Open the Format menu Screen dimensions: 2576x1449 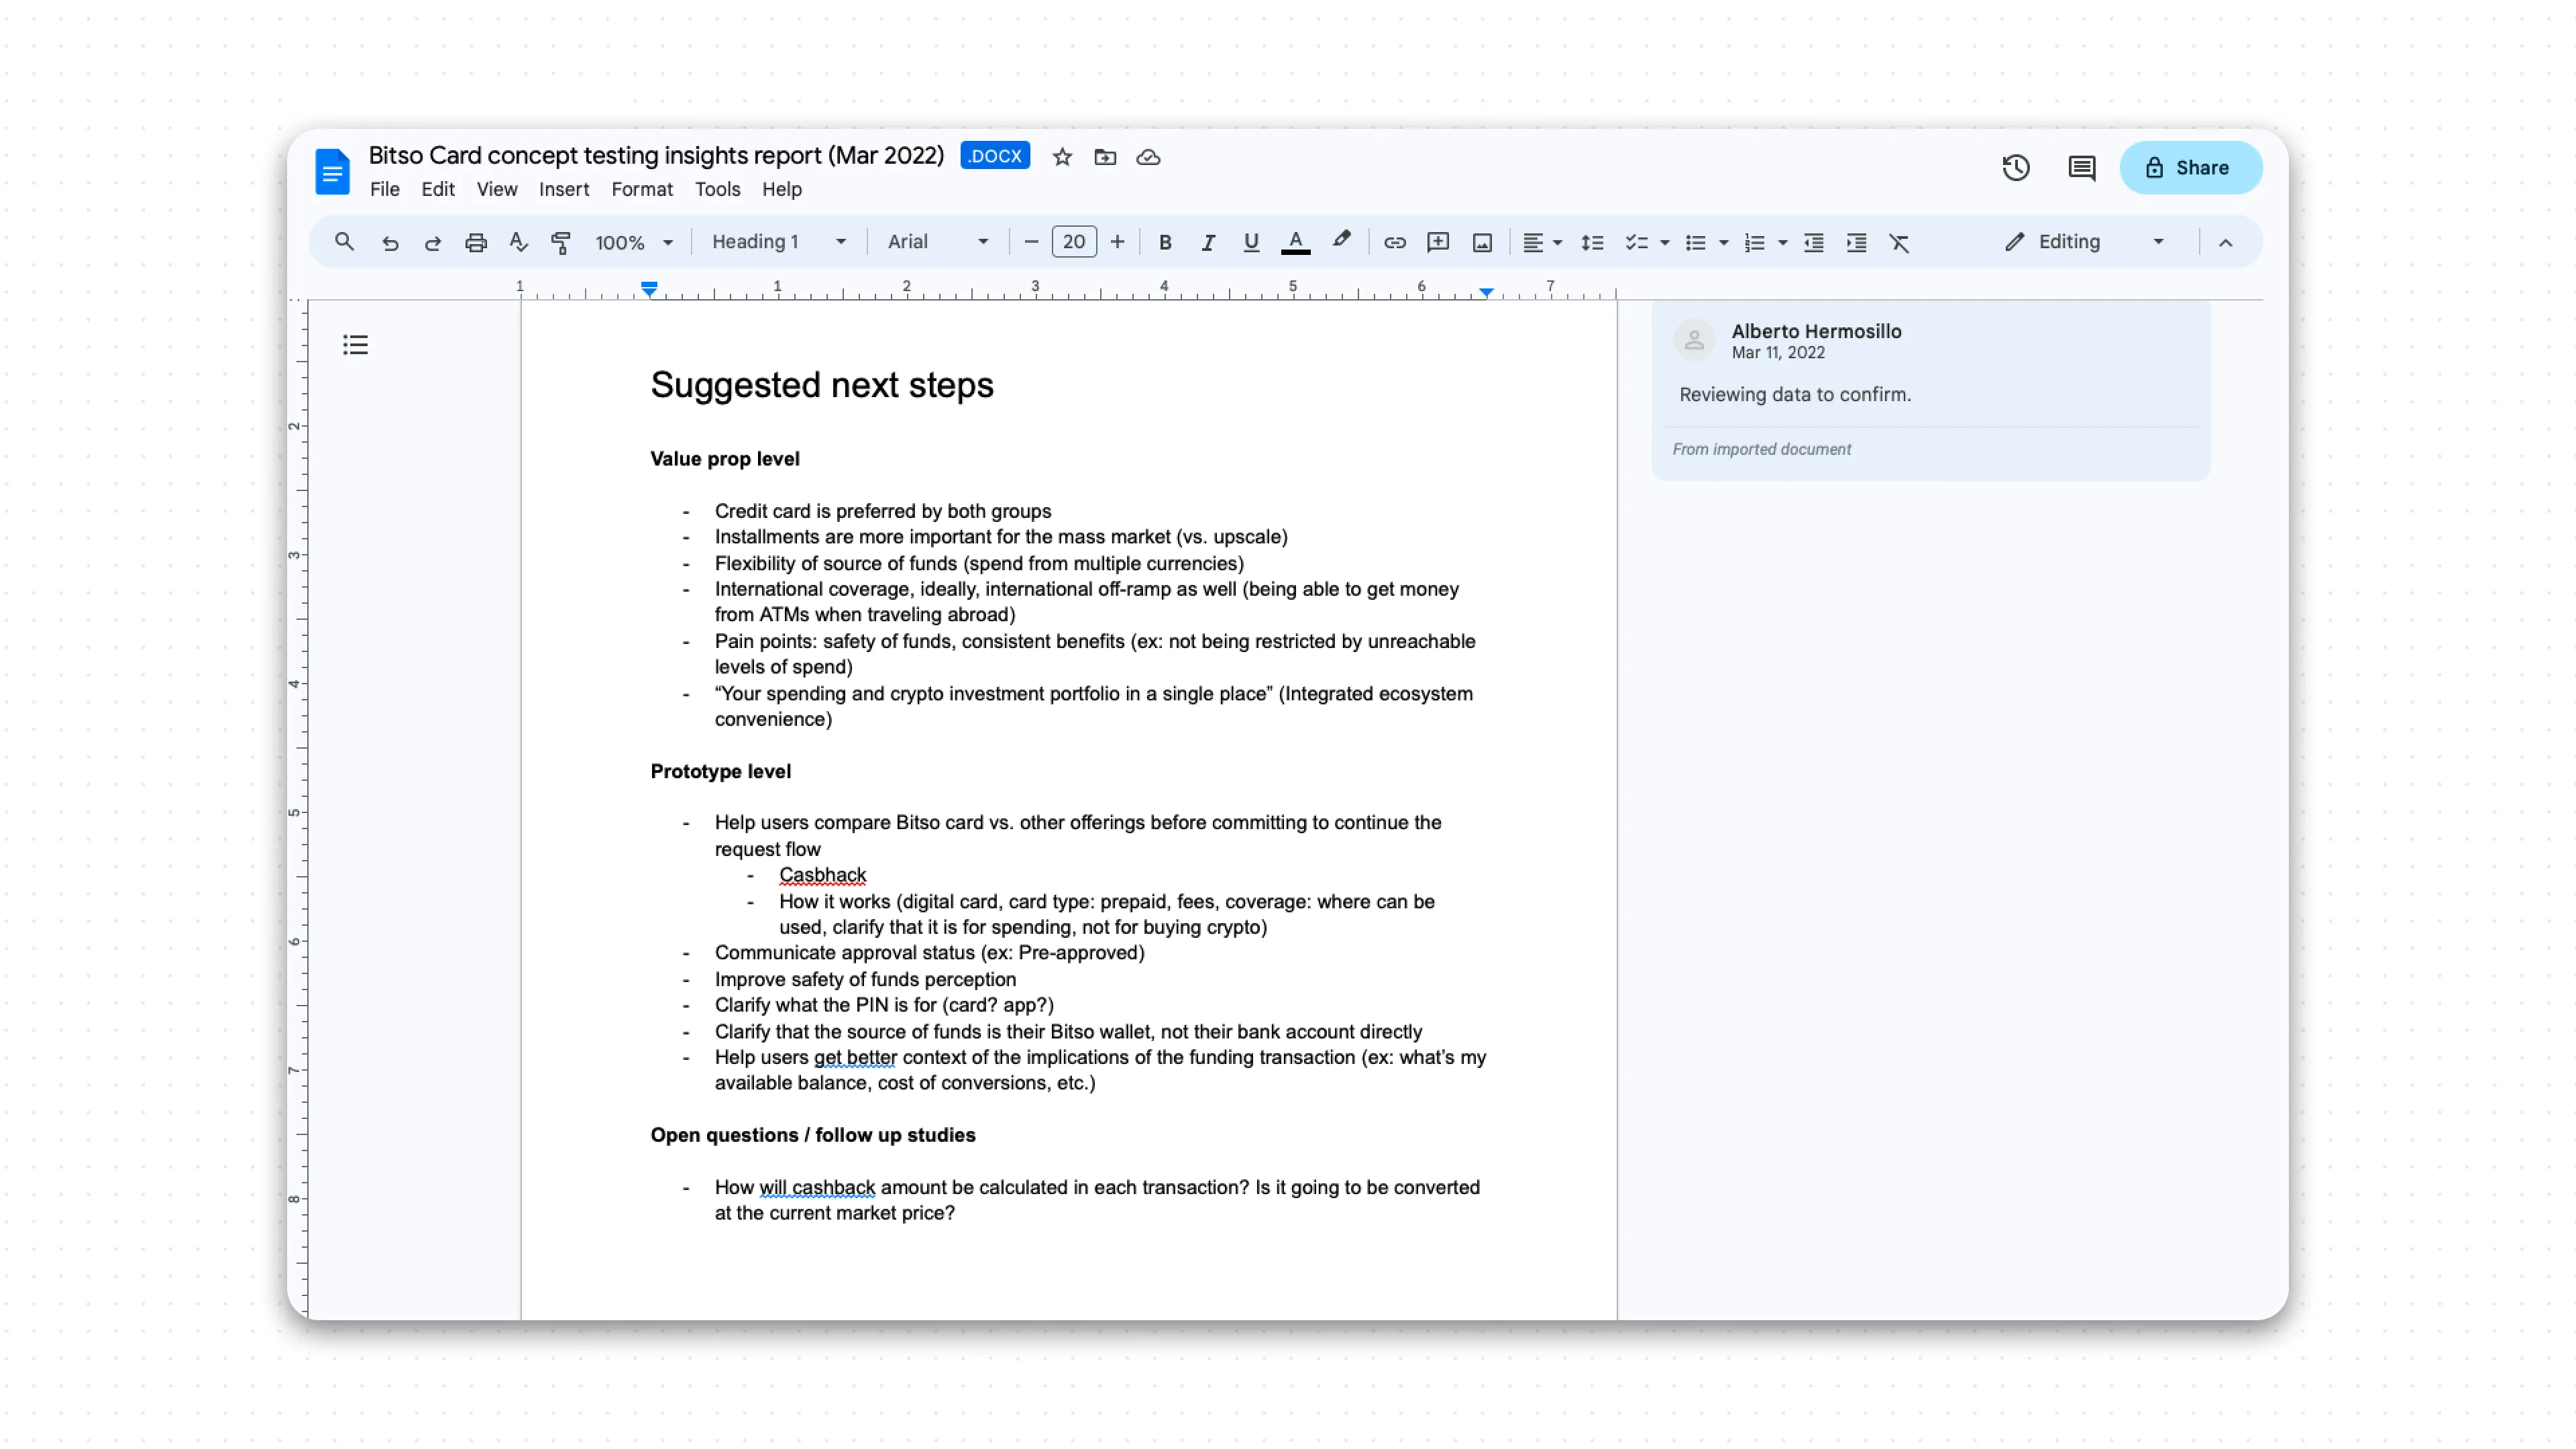(x=641, y=189)
